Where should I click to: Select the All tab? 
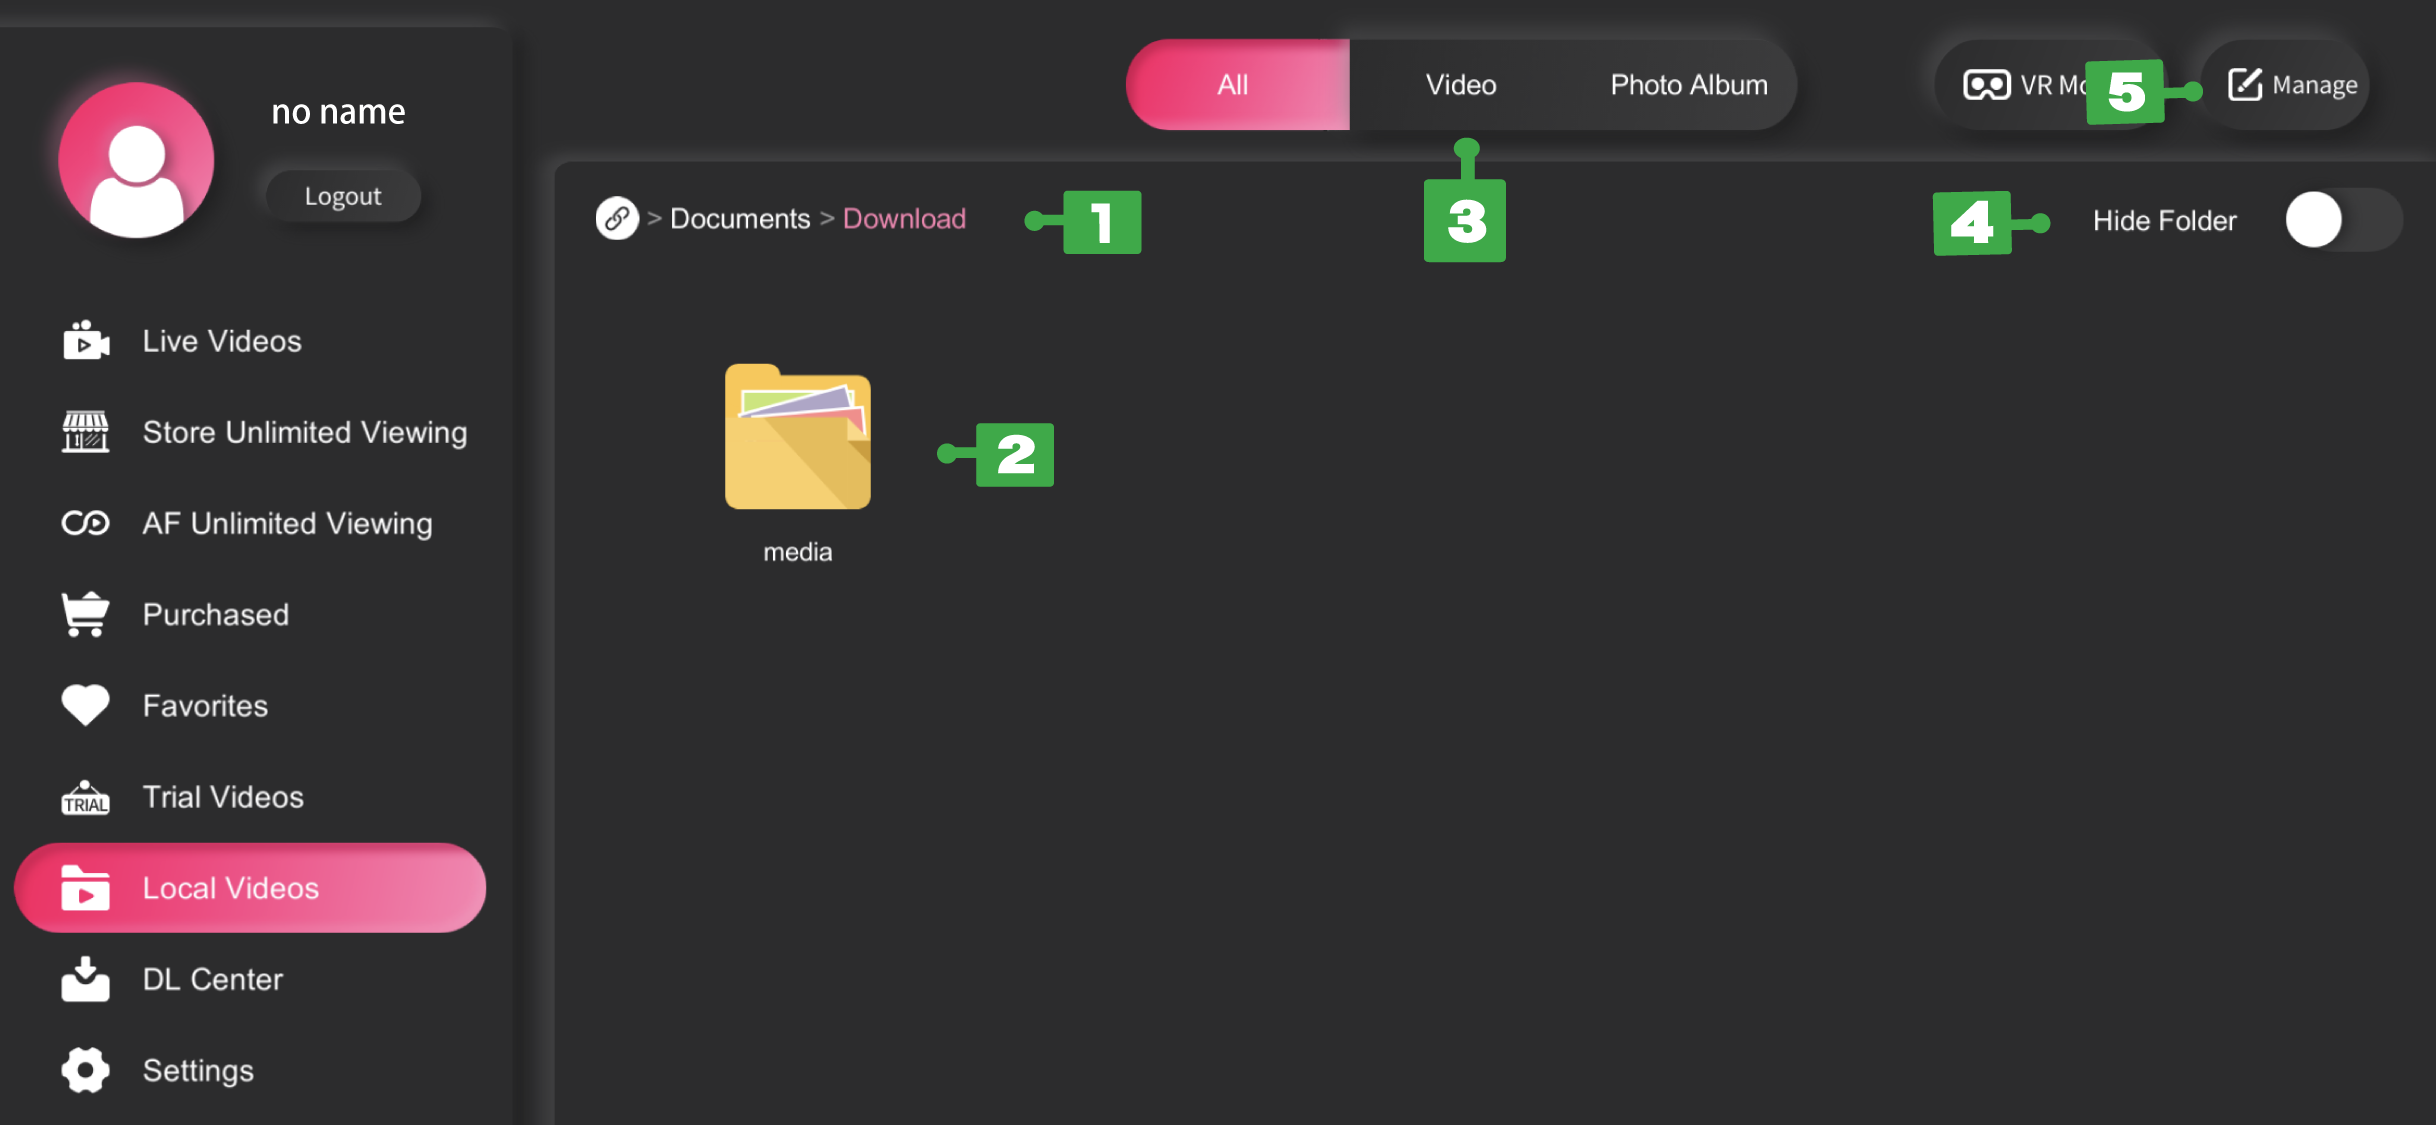pyautogui.click(x=1234, y=85)
